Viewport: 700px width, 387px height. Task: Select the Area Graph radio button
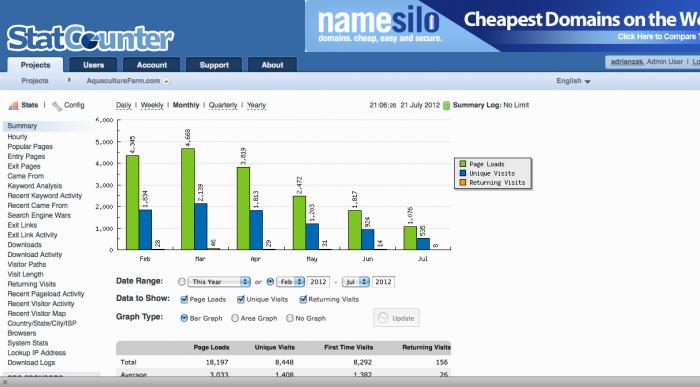235,318
